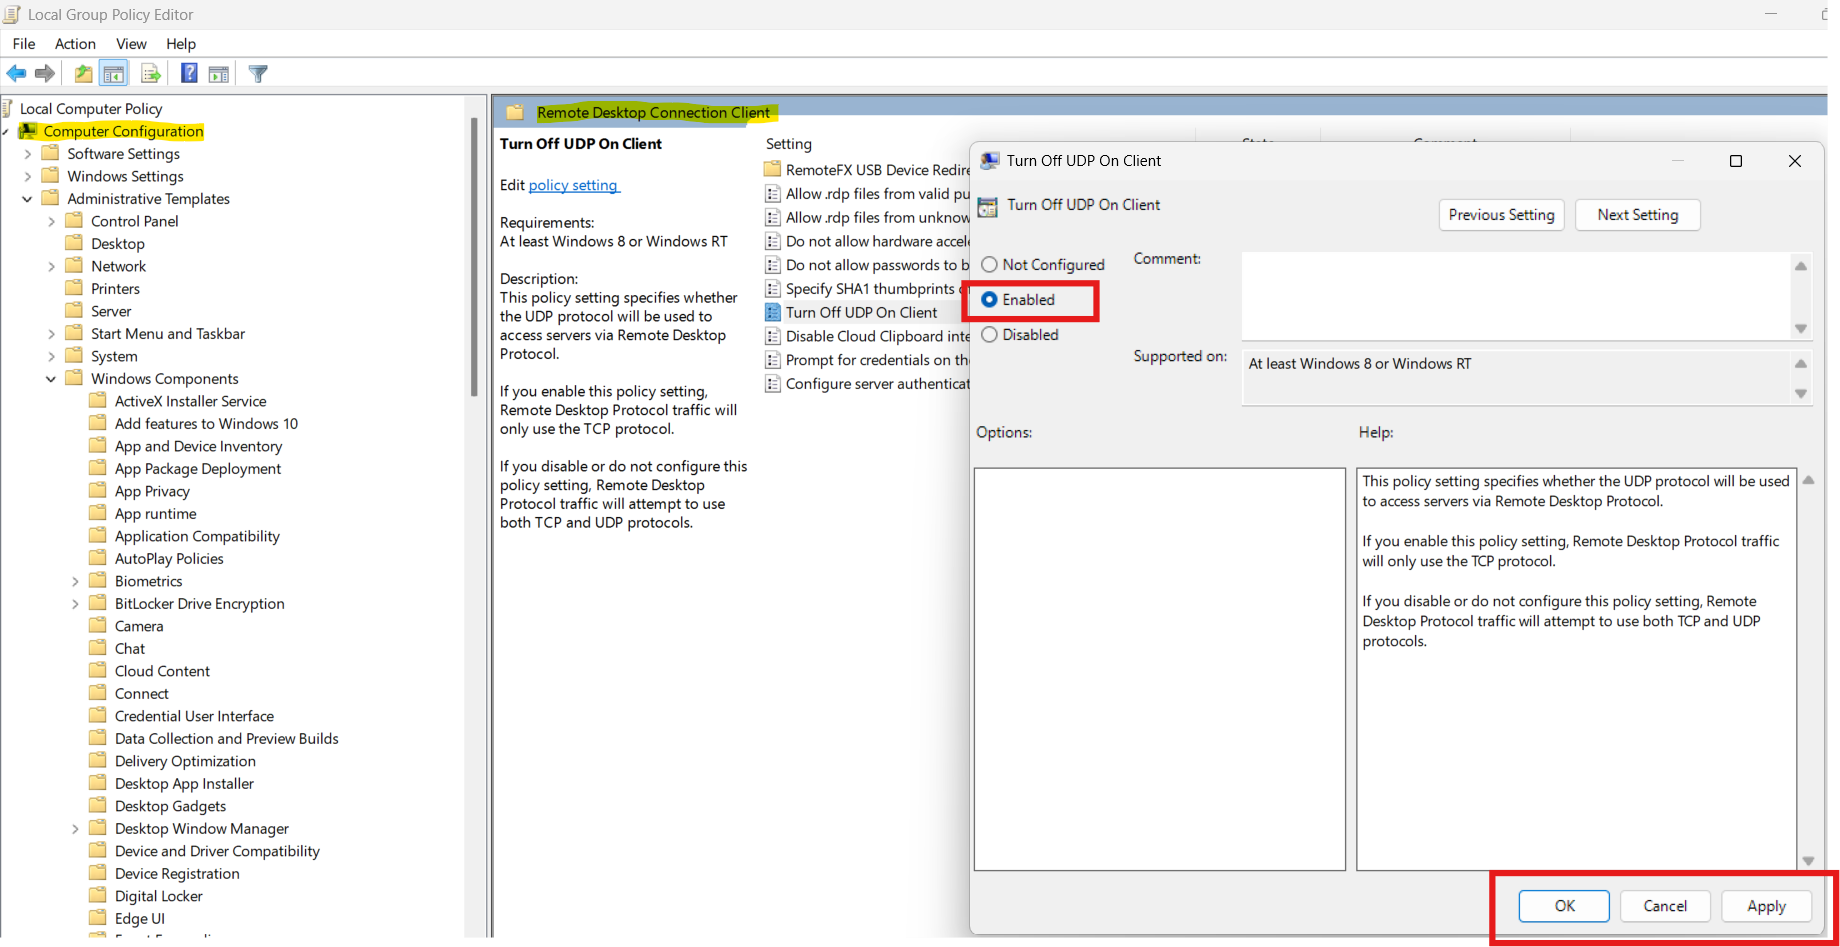Viewport: 1840px width, 947px height.
Task: Go to Next Setting
Action: pos(1637,215)
